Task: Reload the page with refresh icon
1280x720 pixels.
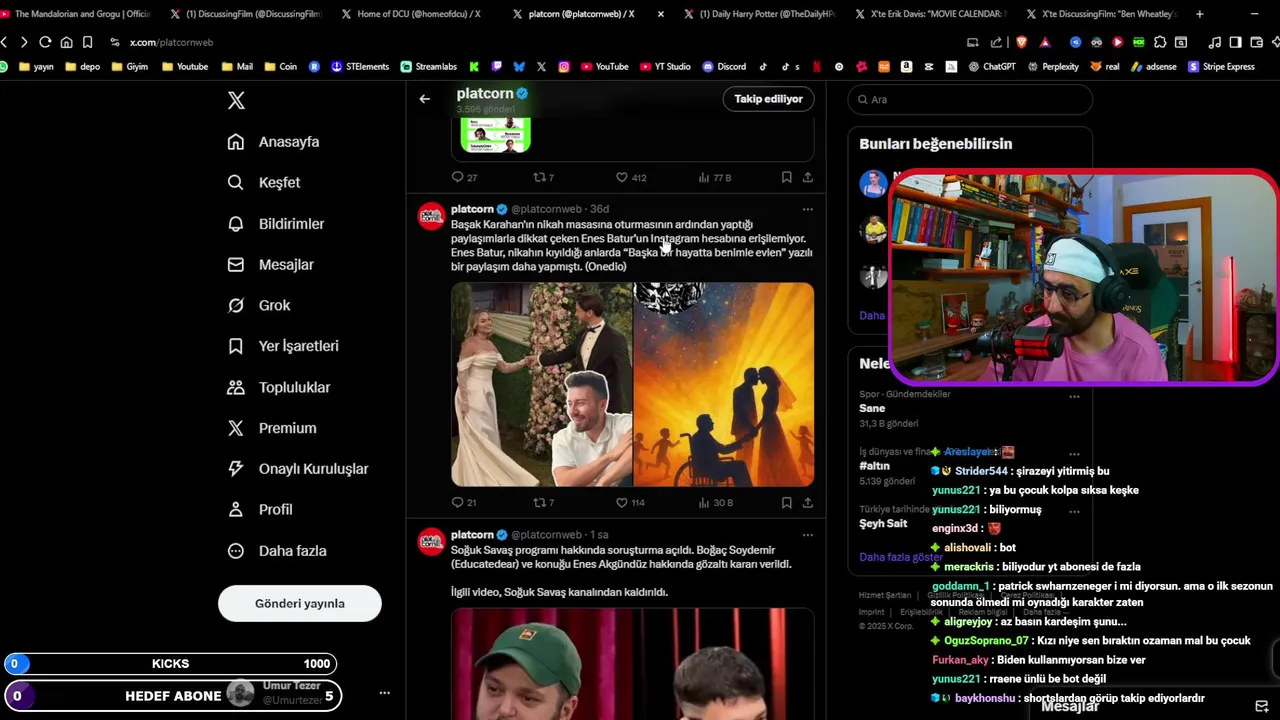Action: [x=45, y=42]
